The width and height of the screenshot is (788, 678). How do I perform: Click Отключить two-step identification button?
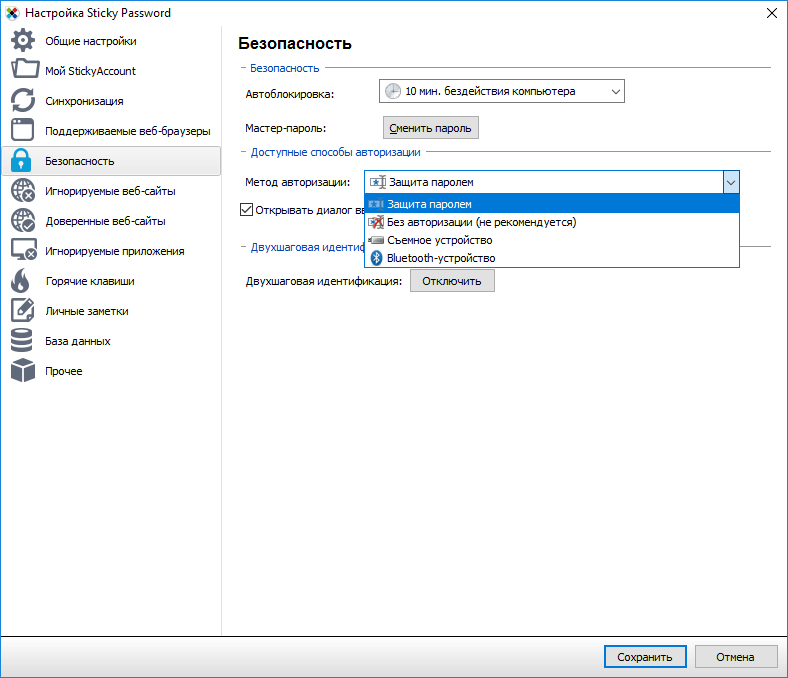[452, 280]
